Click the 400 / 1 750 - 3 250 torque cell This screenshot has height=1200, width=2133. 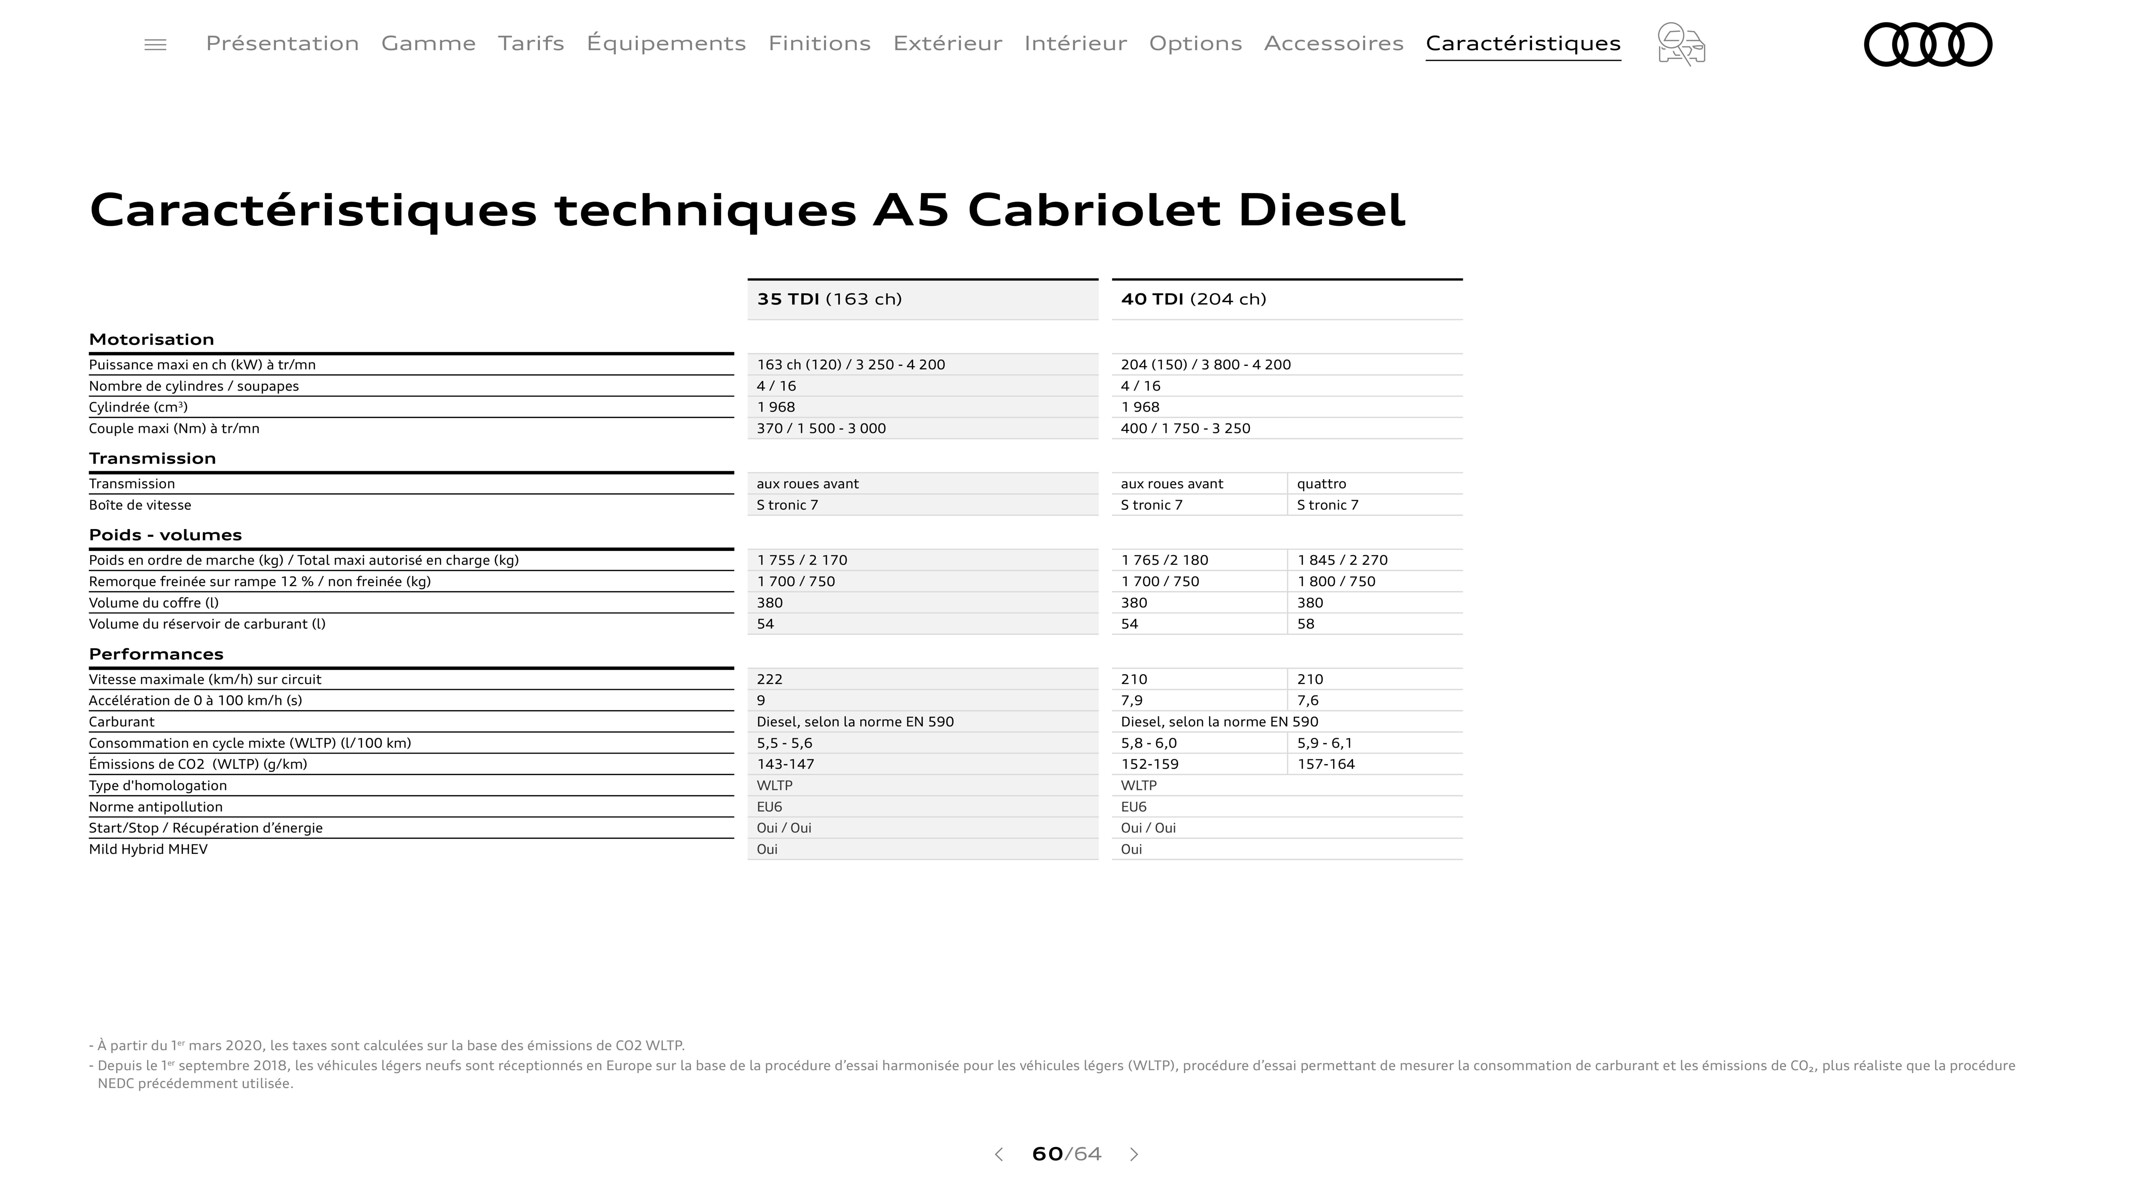tap(1287, 428)
